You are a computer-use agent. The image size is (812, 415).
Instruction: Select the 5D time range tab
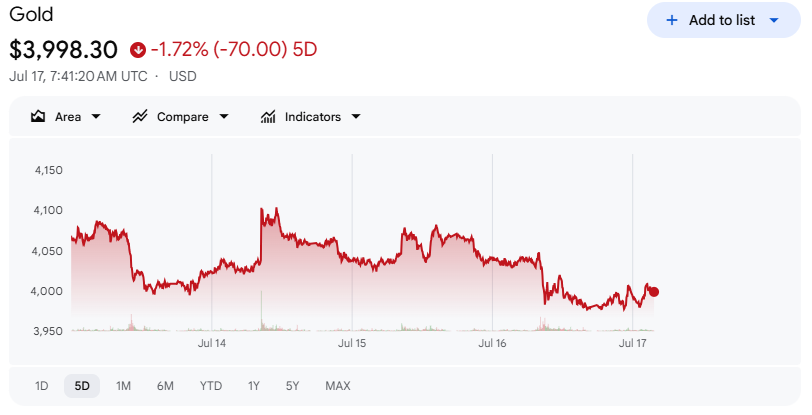pyautogui.click(x=82, y=386)
